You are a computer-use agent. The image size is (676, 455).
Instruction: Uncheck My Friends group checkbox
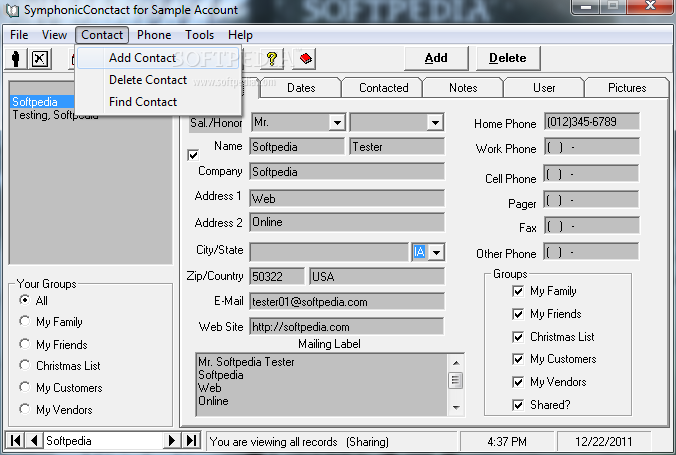pyautogui.click(x=518, y=314)
